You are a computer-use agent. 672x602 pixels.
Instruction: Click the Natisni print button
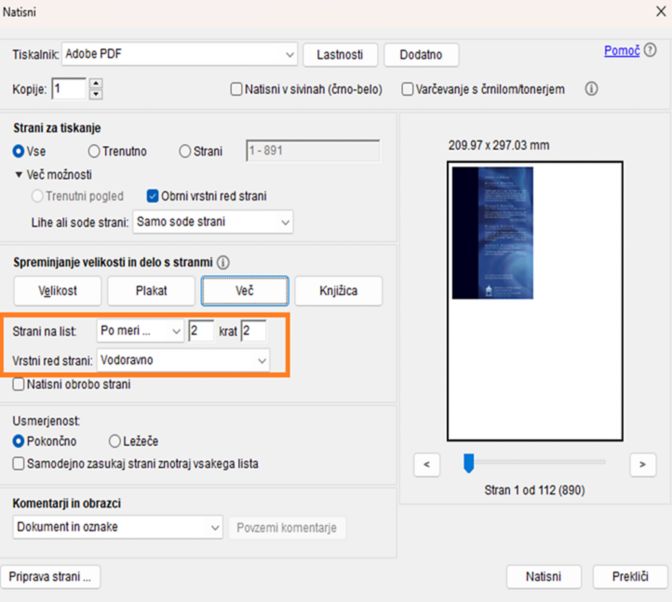point(544,577)
